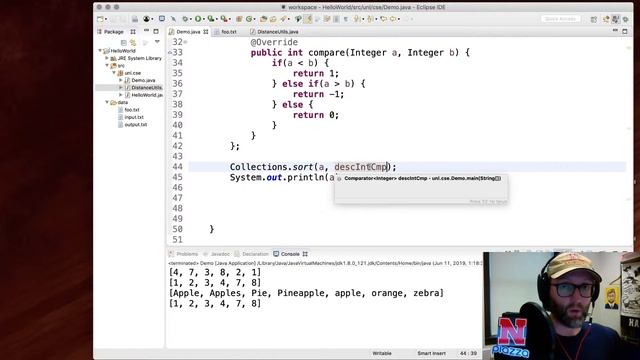
Task: Click the green Run button in toolbar
Action: click(x=198, y=19)
